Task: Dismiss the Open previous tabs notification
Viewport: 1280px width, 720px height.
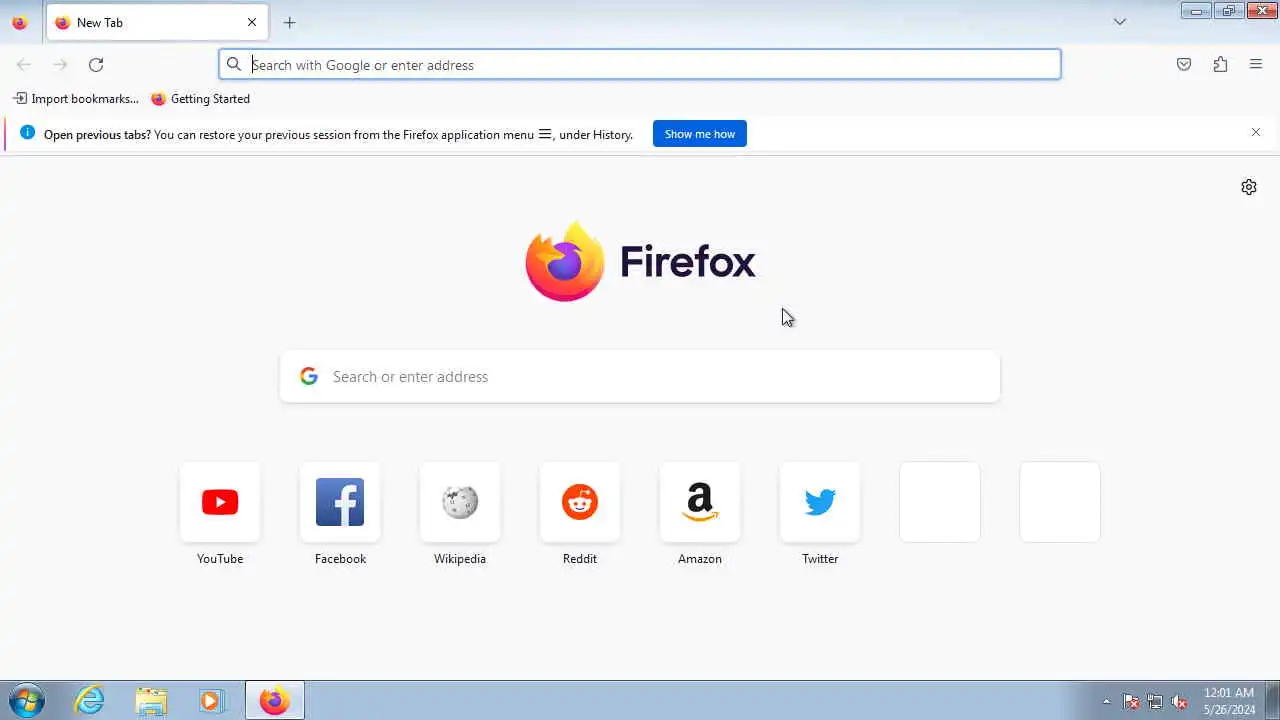Action: click(x=1256, y=132)
